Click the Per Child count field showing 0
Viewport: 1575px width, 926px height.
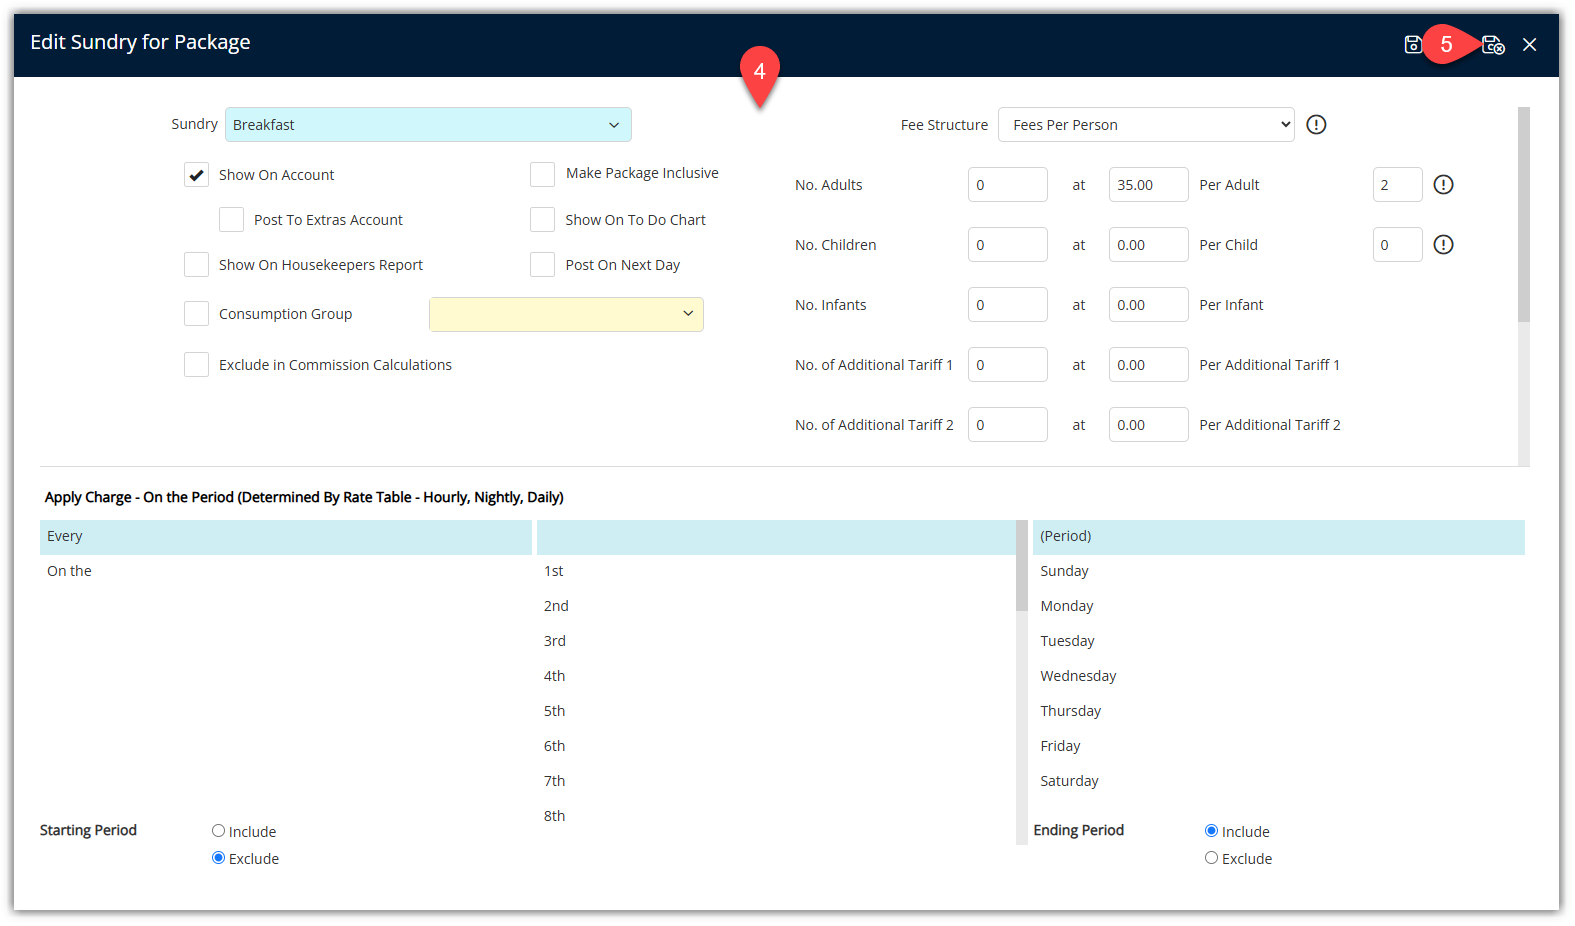1397,244
